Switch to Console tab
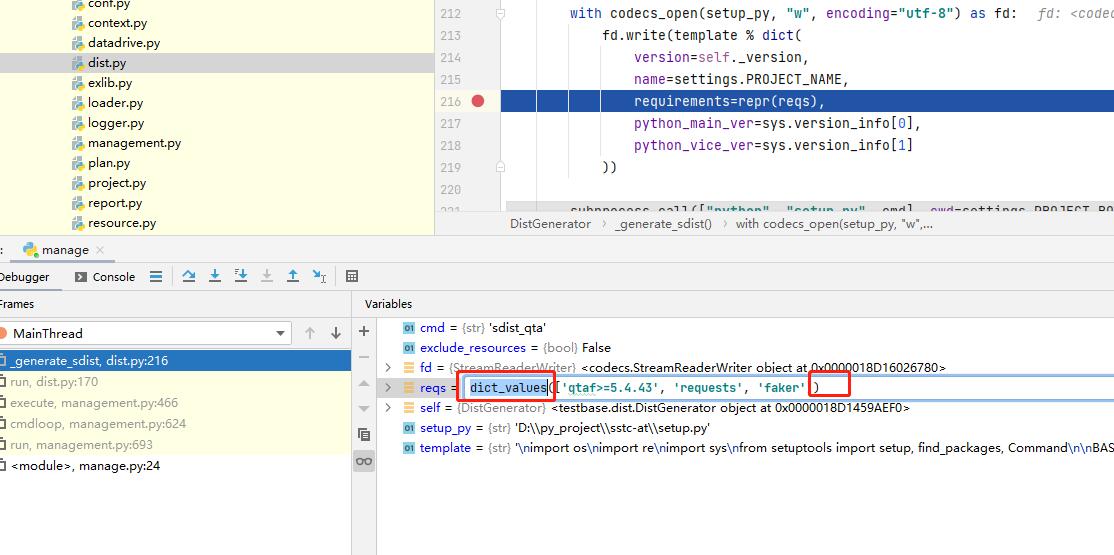 105,277
